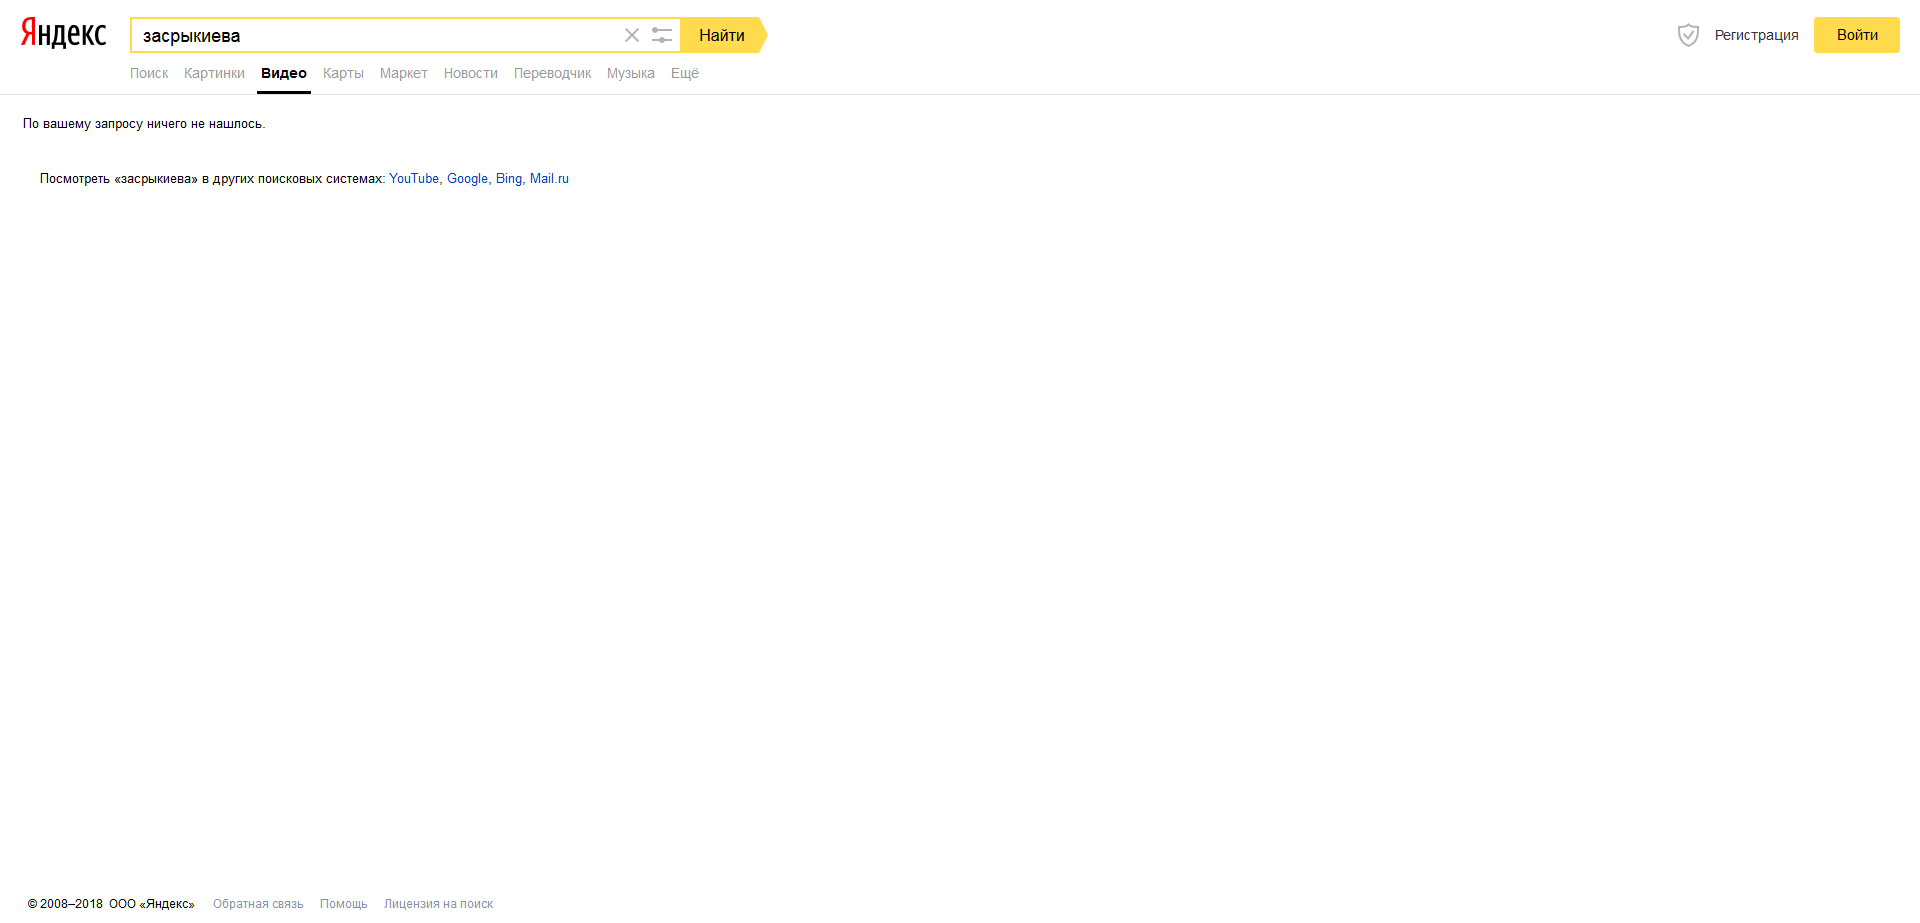
Task: Select the Видео tab
Action: click(284, 73)
